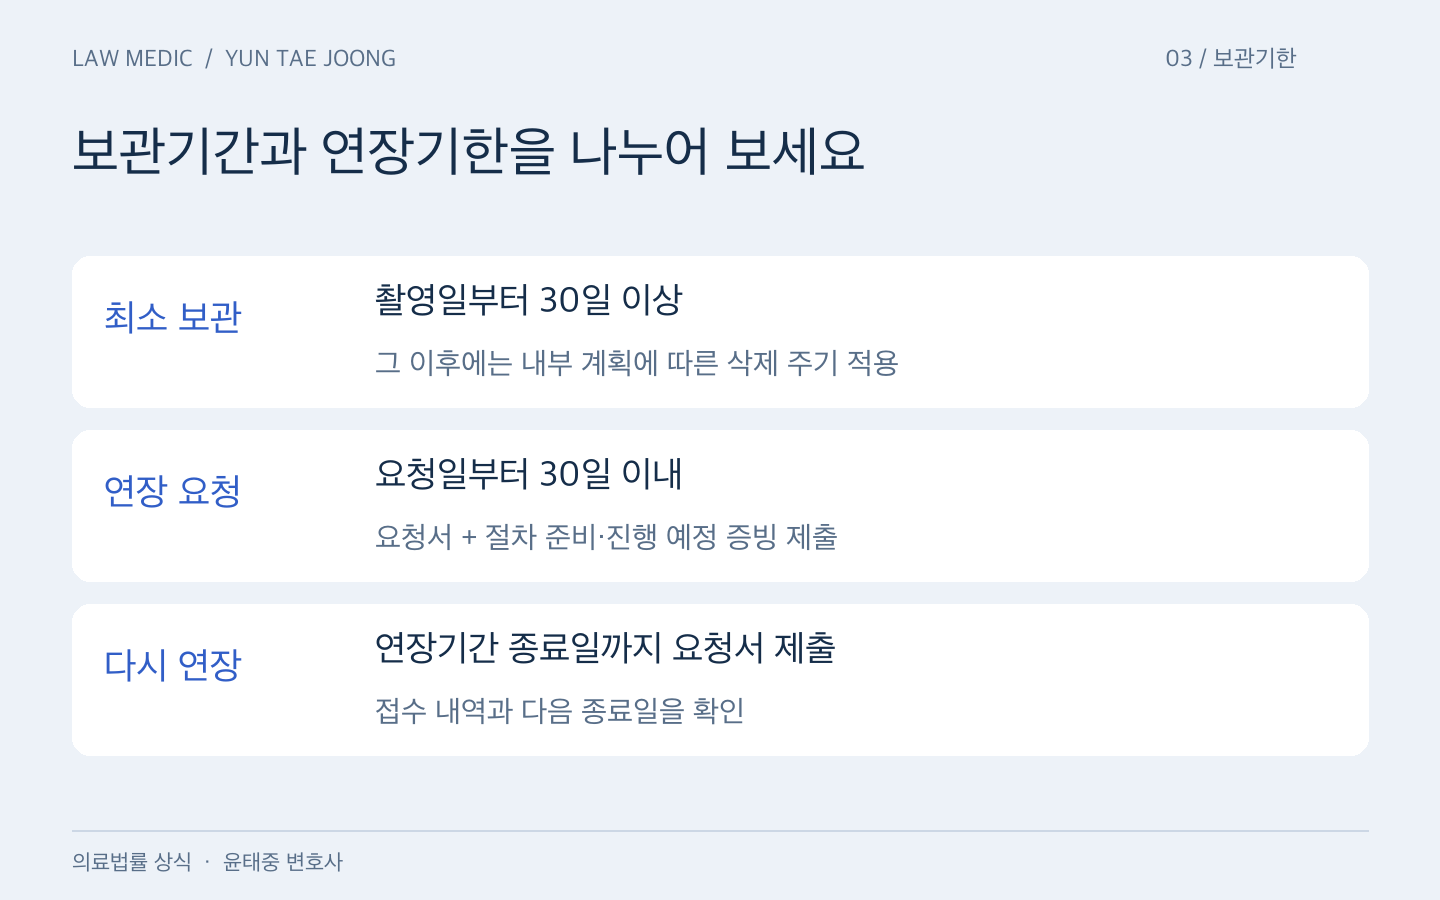Select the 최소 보관 label

173,317
